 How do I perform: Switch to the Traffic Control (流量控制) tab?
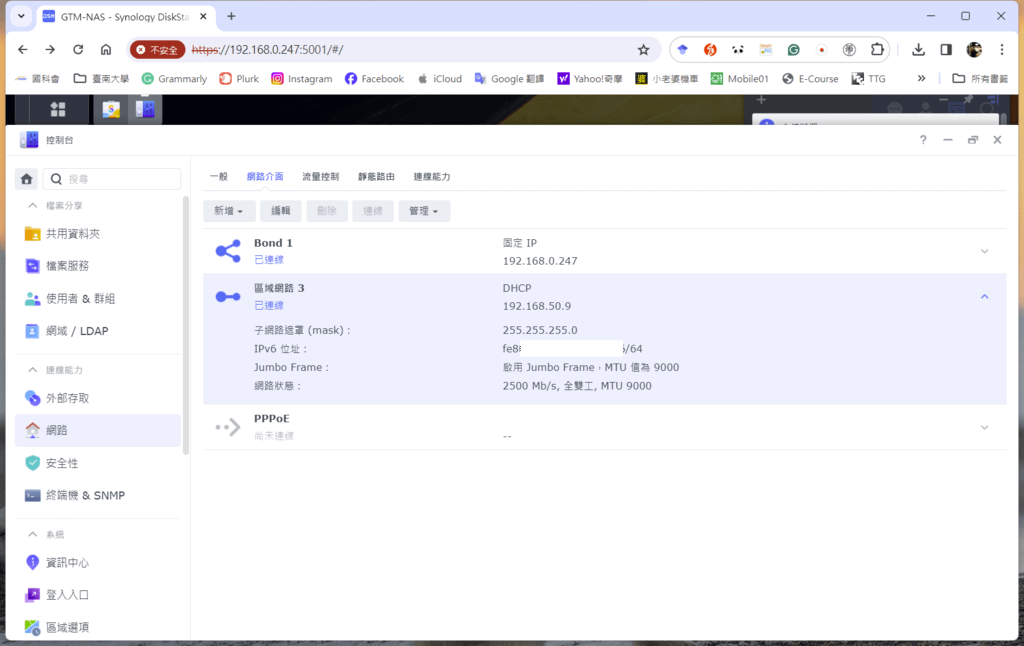pos(321,176)
